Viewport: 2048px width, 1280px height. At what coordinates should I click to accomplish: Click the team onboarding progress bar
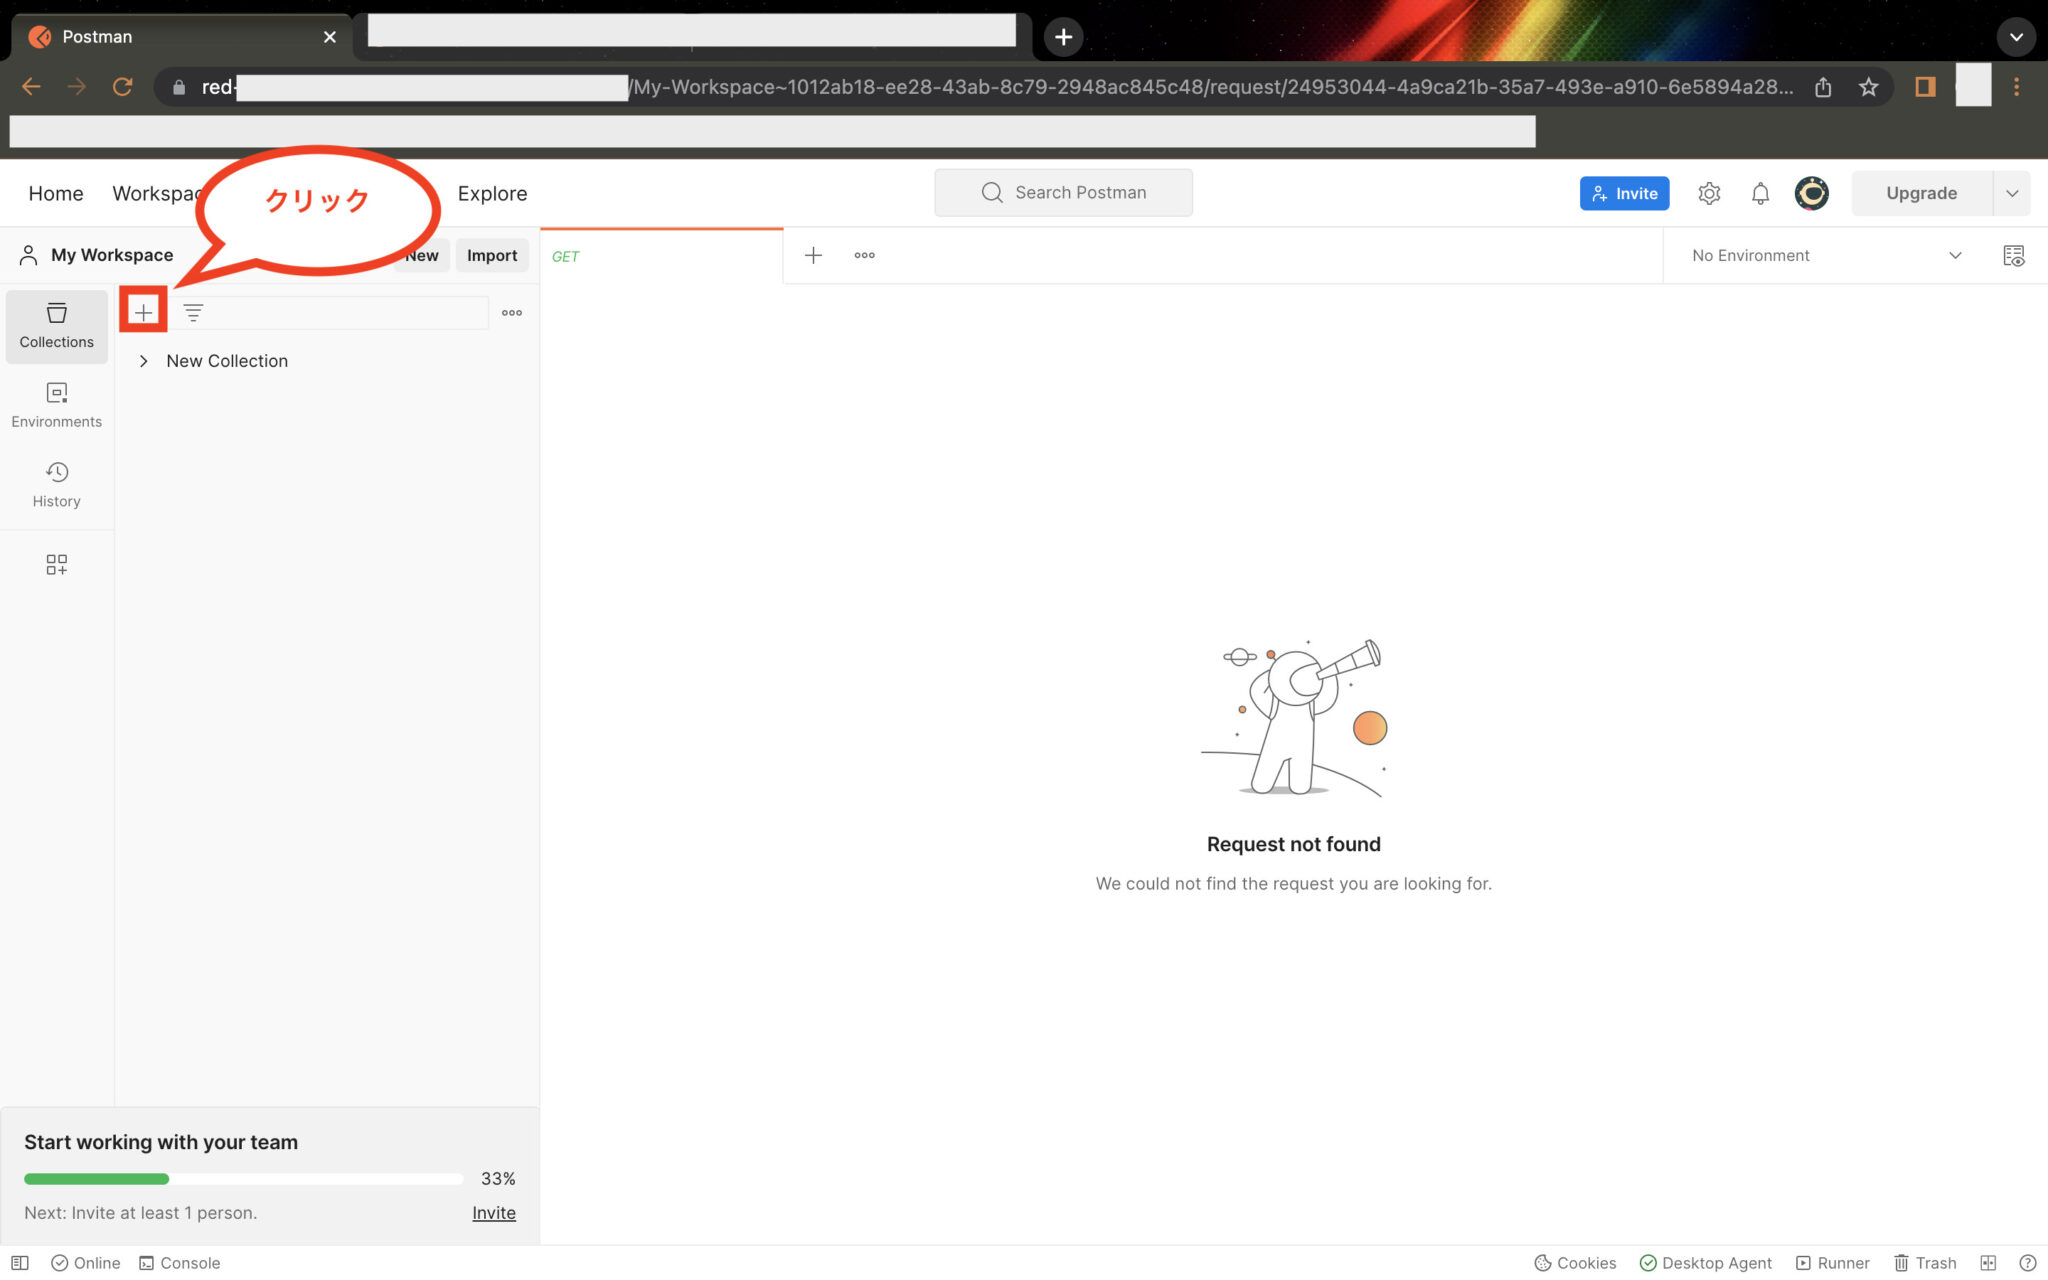click(243, 1179)
